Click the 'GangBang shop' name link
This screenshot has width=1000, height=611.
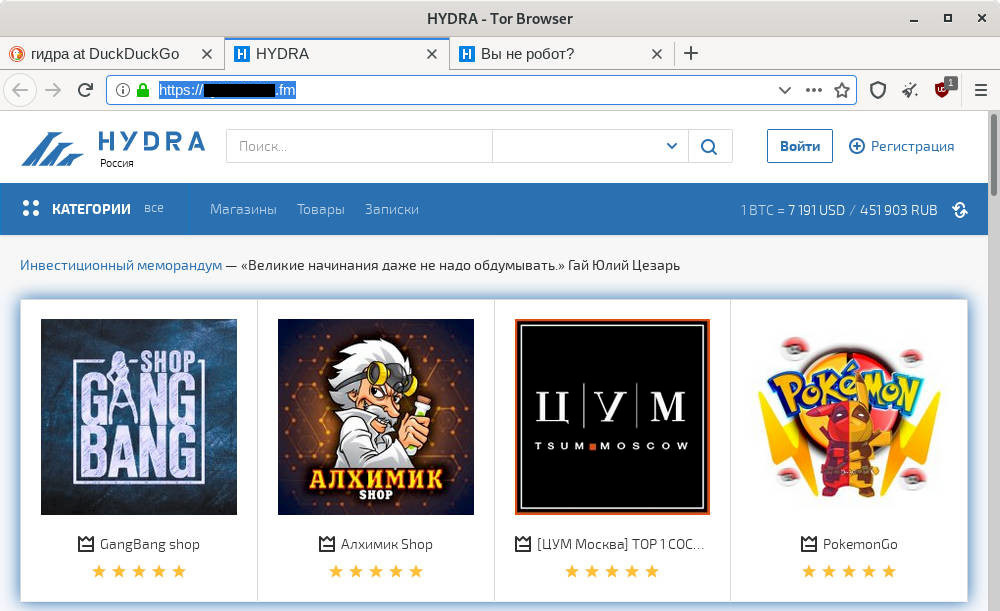click(150, 544)
